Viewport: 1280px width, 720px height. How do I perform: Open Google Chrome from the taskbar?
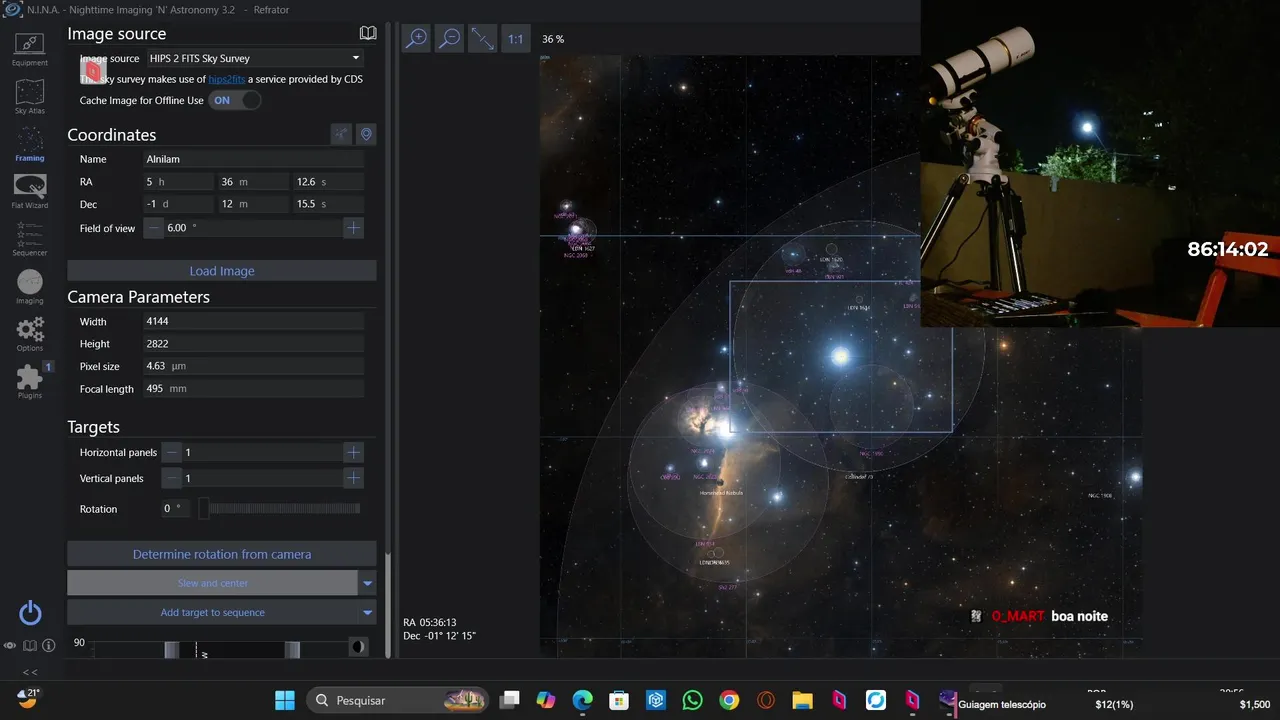point(729,700)
